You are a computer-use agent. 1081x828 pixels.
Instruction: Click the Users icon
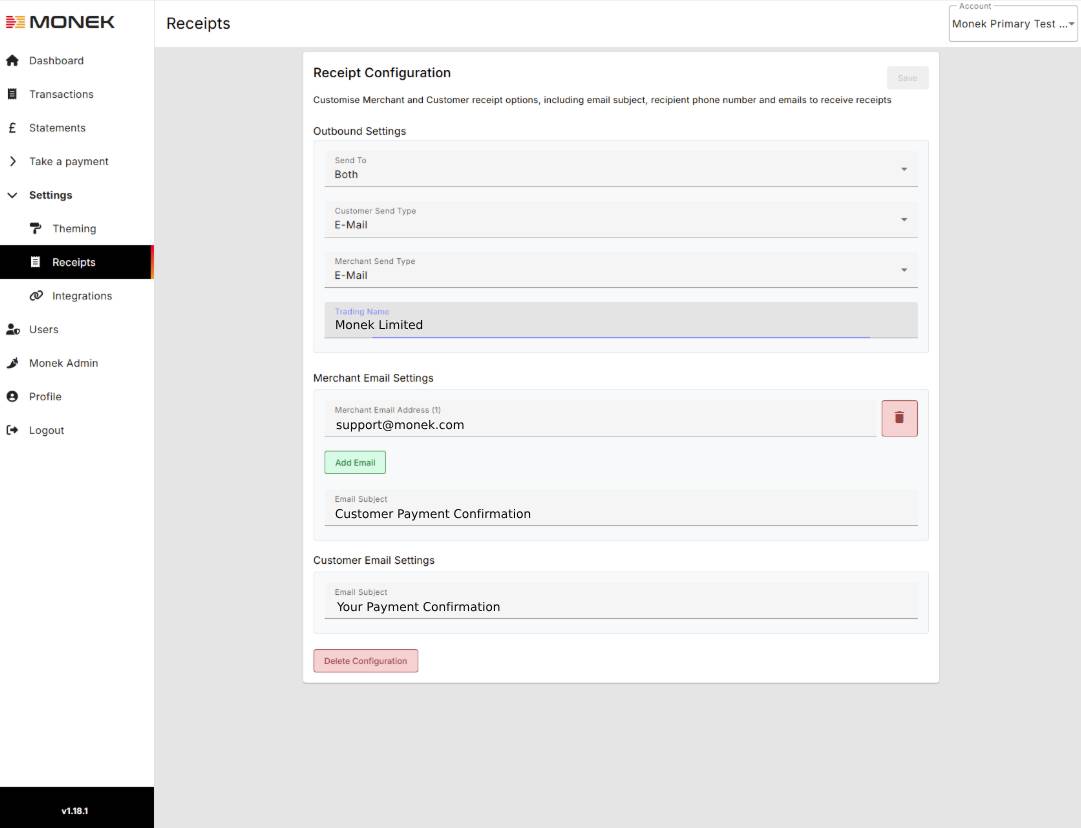tap(12, 330)
